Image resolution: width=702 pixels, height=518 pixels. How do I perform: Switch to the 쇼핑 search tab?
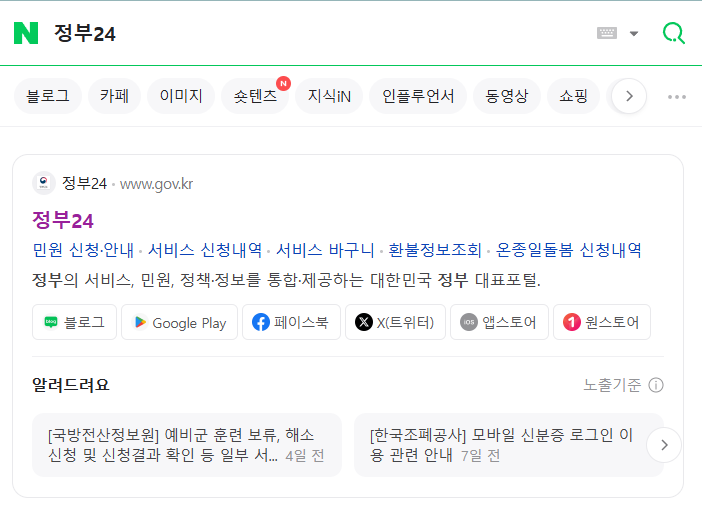574,96
